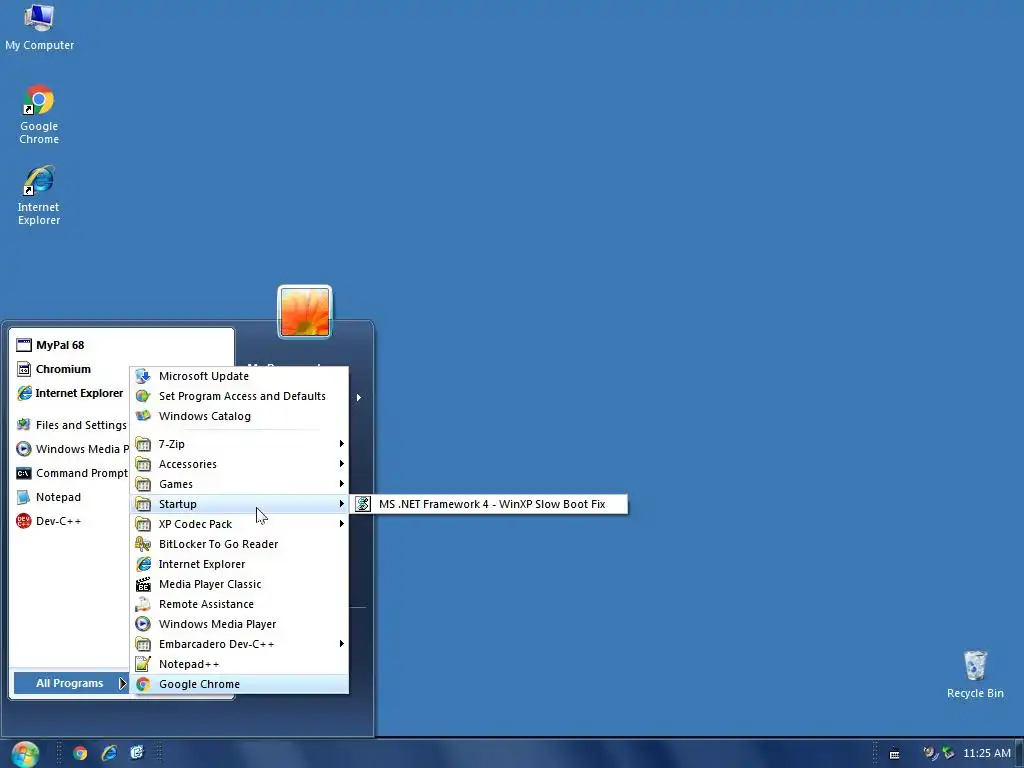
Task: Launch Chrome from the quick launch bar
Action: (80, 753)
